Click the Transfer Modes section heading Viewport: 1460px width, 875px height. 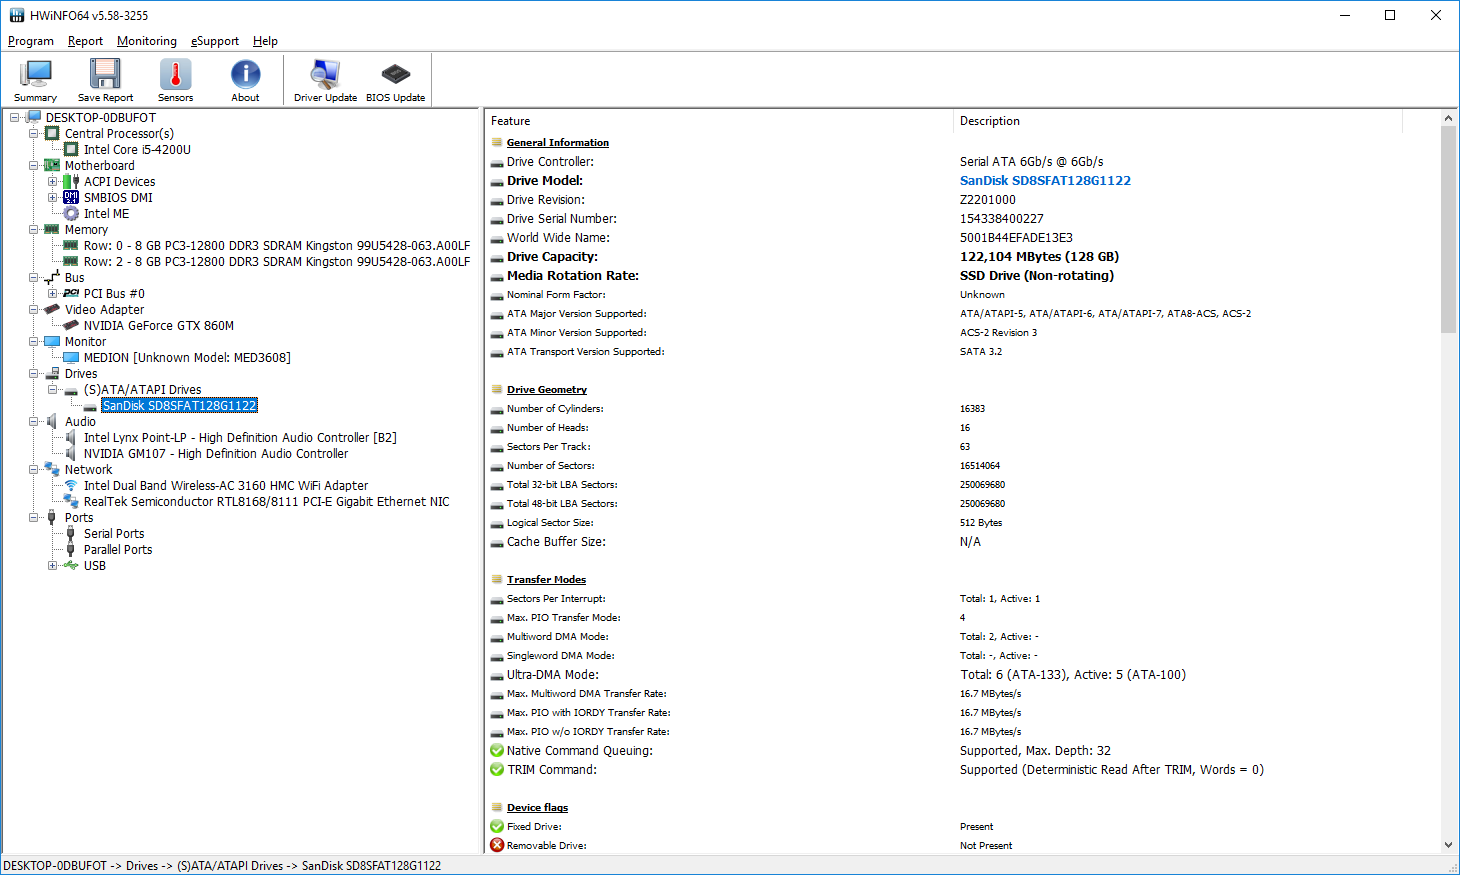[x=546, y=580]
